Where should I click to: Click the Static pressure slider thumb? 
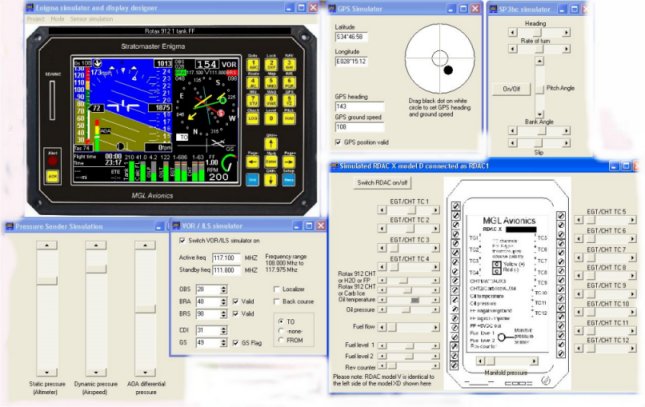click(x=47, y=280)
